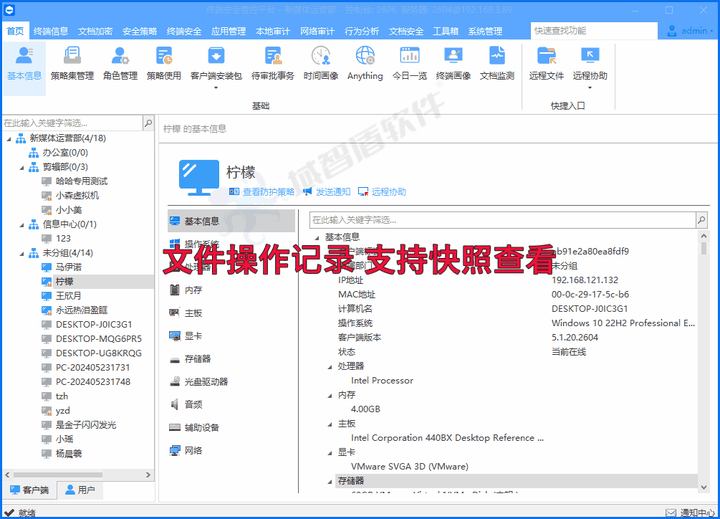Open 角色管理 tool
The width and height of the screenshot is (720, 519).
[120, 64]
